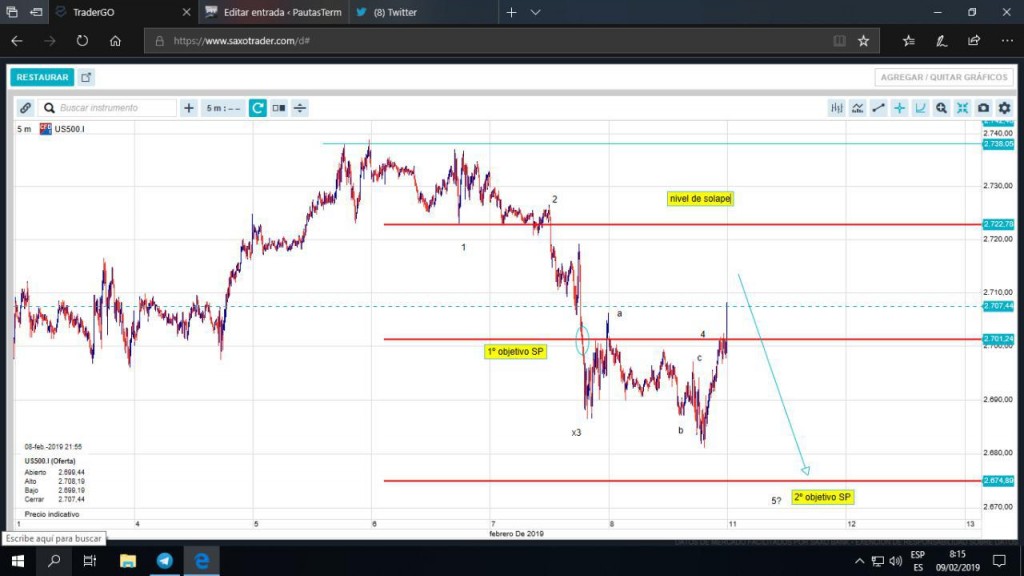Viewport: 1024px width, 576px height.
Task: Open the chart type bars icon
Action: [x=837, y=108]
